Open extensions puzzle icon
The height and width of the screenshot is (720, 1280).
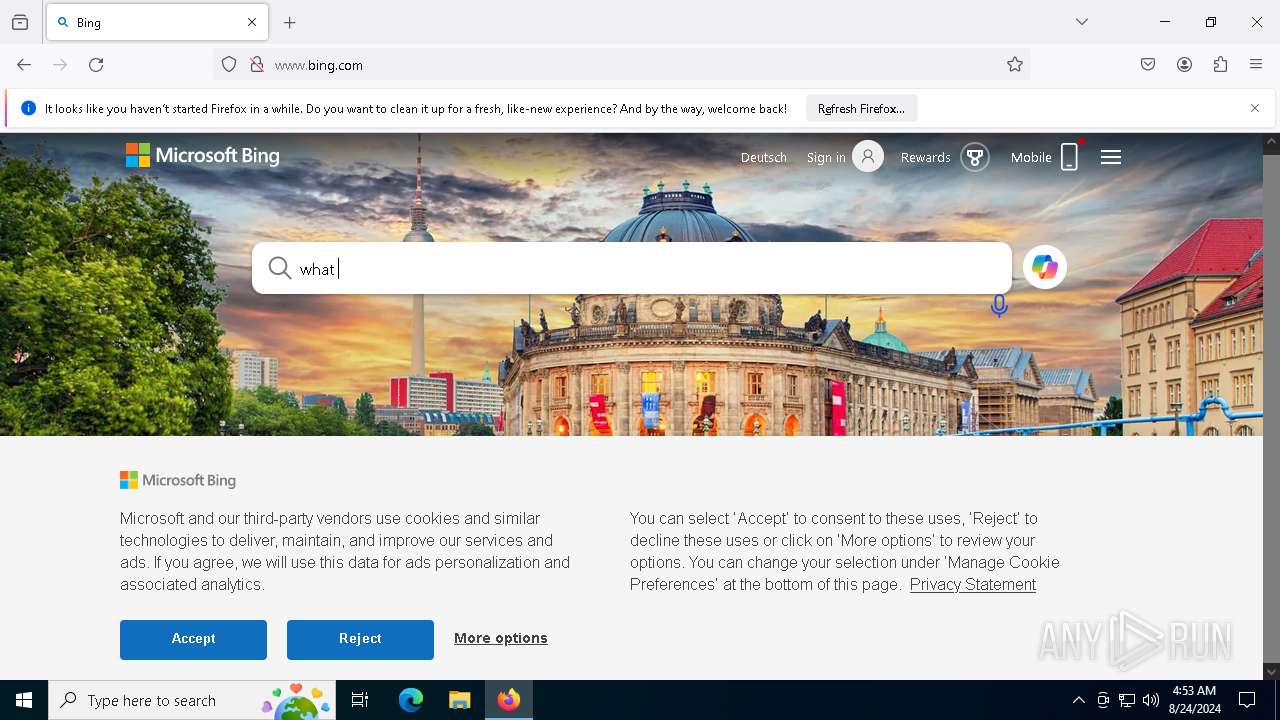point(1220,65)
